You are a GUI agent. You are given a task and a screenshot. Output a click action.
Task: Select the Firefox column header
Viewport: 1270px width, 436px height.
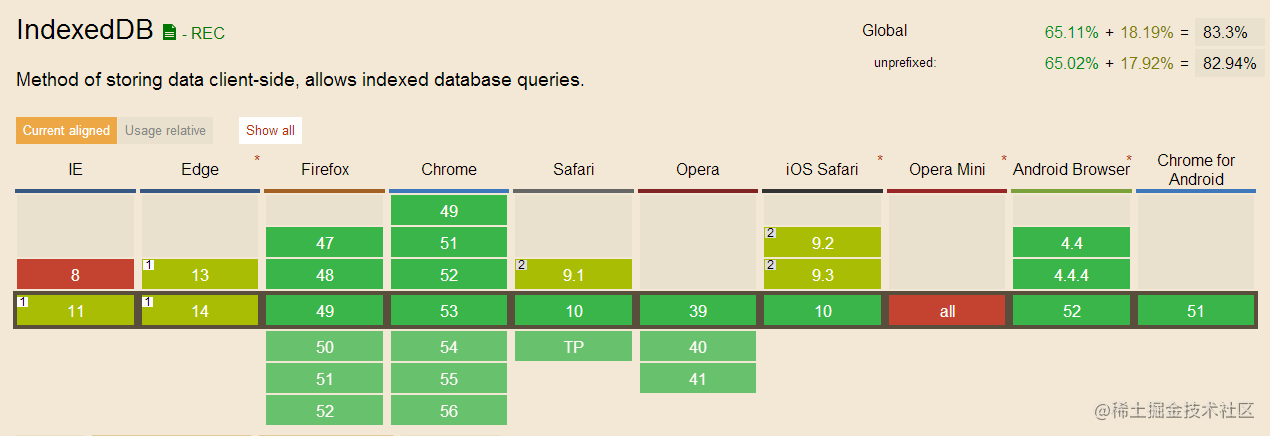pyautogui.click(x=325, y=169)
